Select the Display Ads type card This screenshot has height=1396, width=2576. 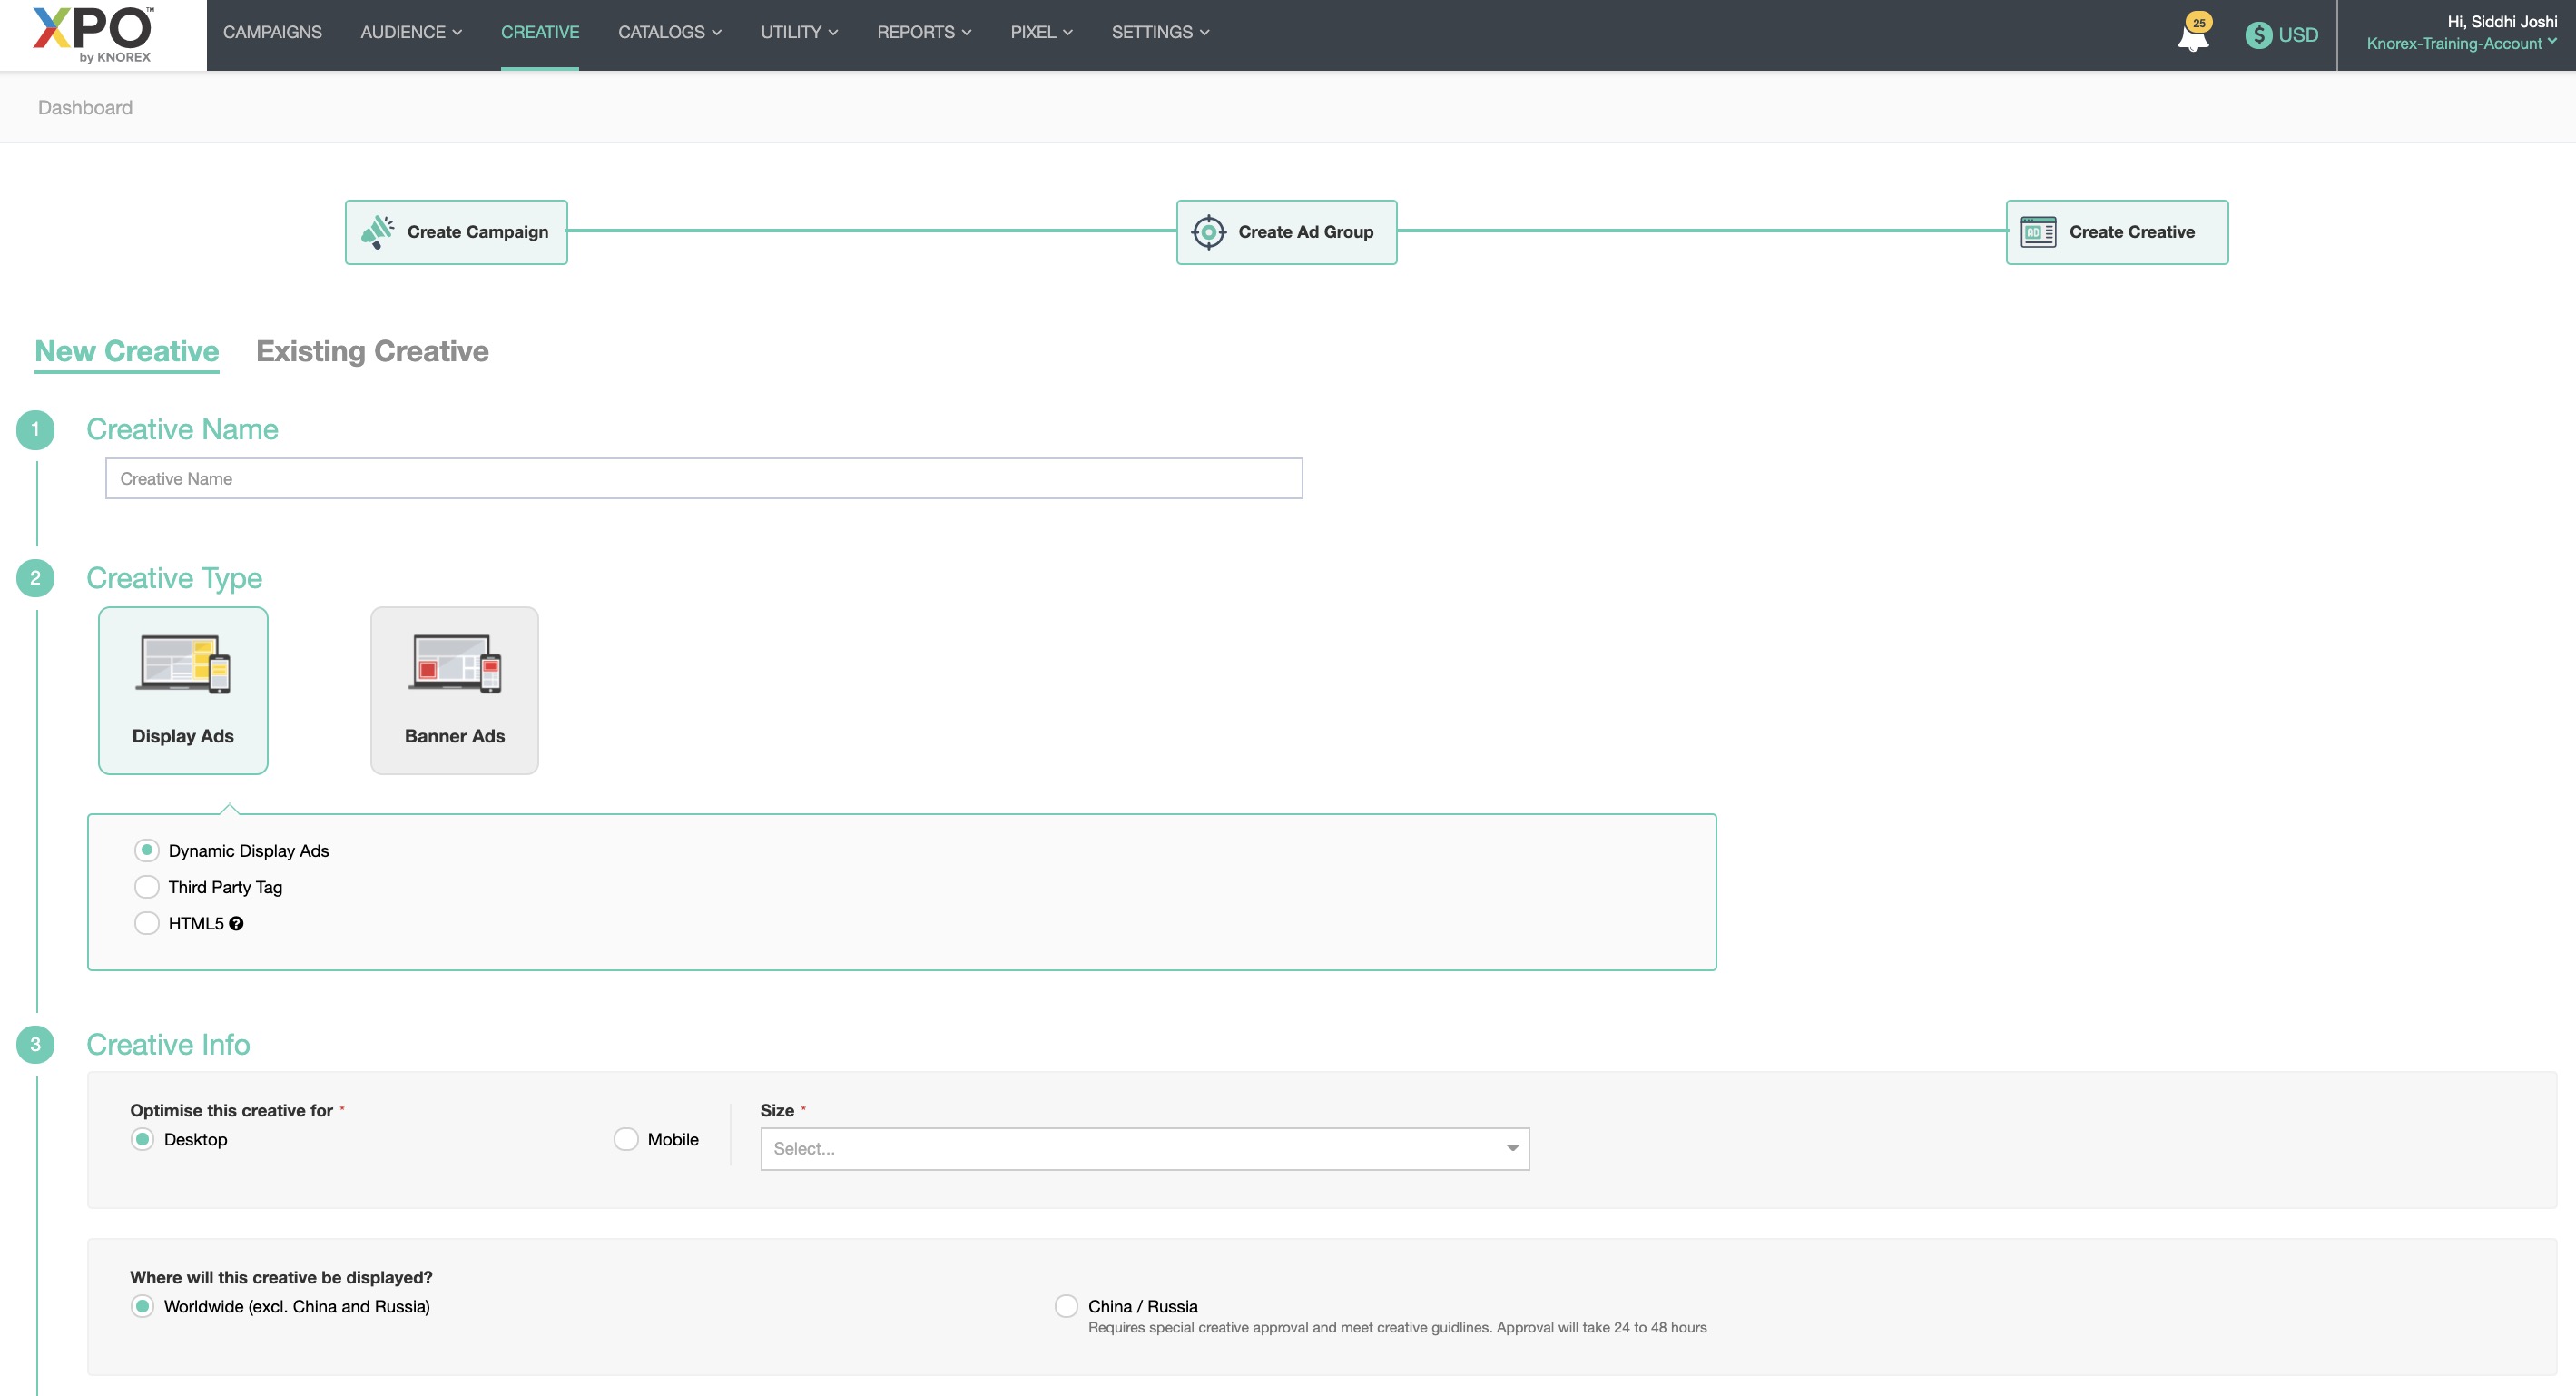pos(183,690)
